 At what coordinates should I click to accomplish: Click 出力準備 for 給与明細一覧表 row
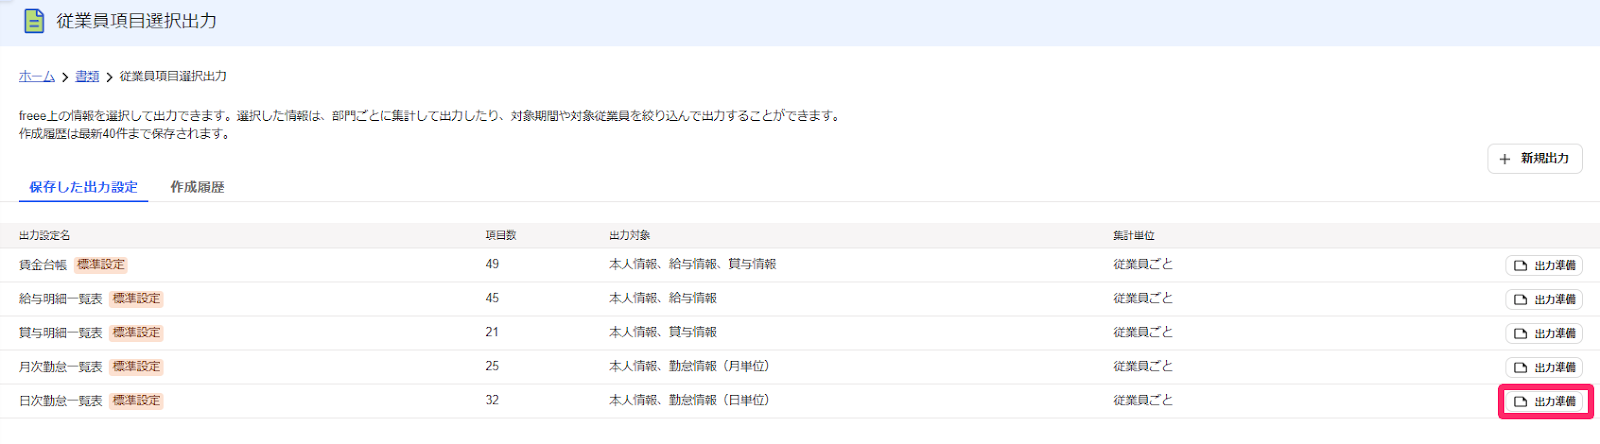tap(1544, 299)
